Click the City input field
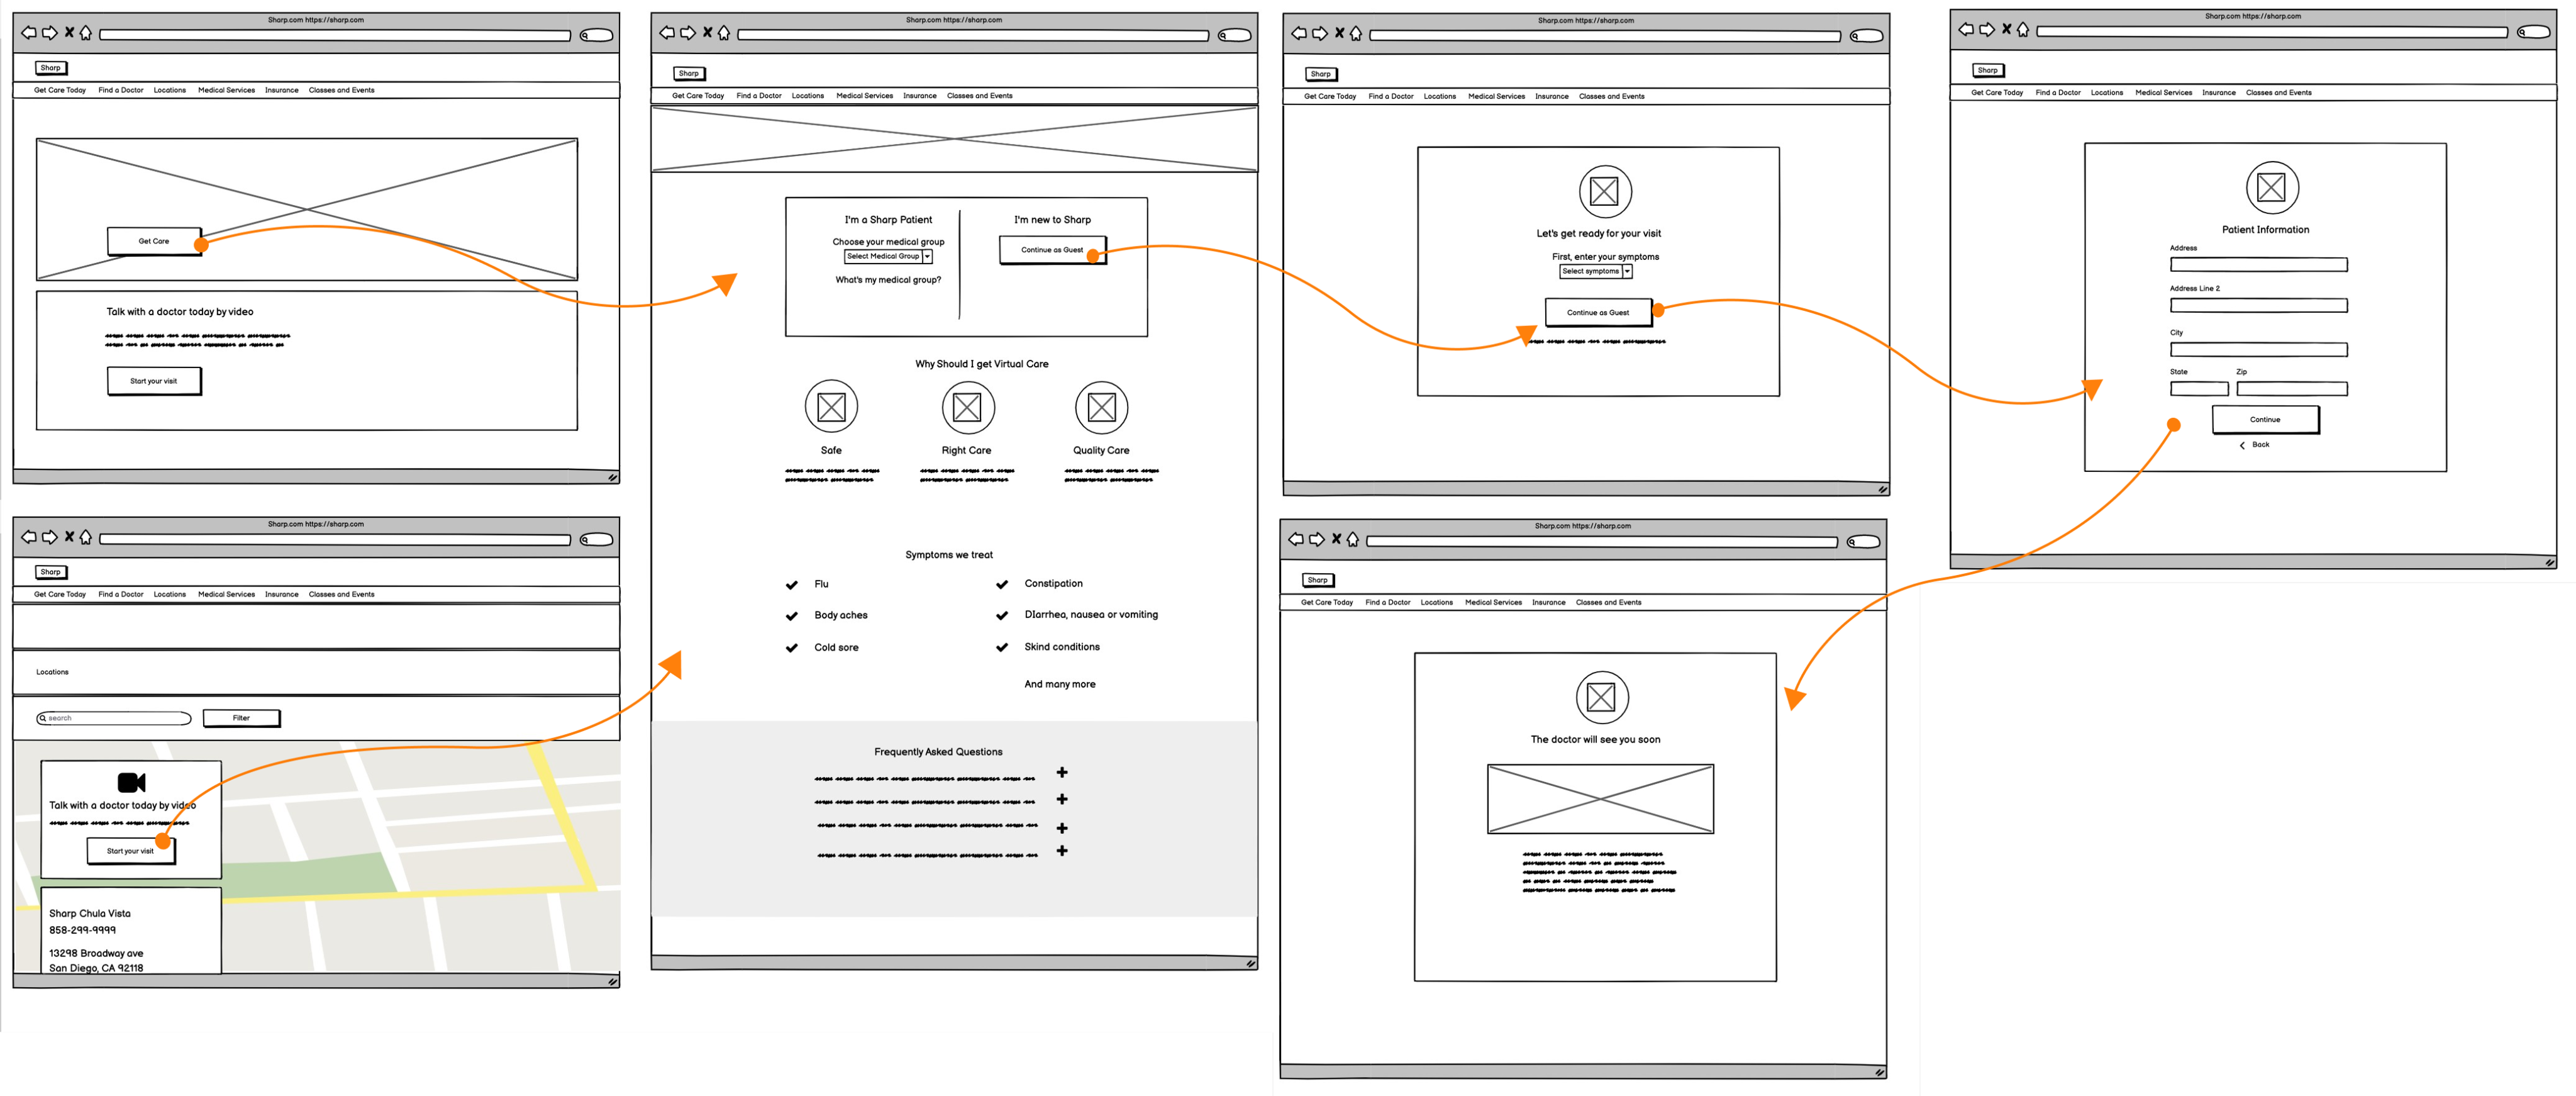Image resolution: width=2576 pixels, height=1096 pixels. point(2258,350)
